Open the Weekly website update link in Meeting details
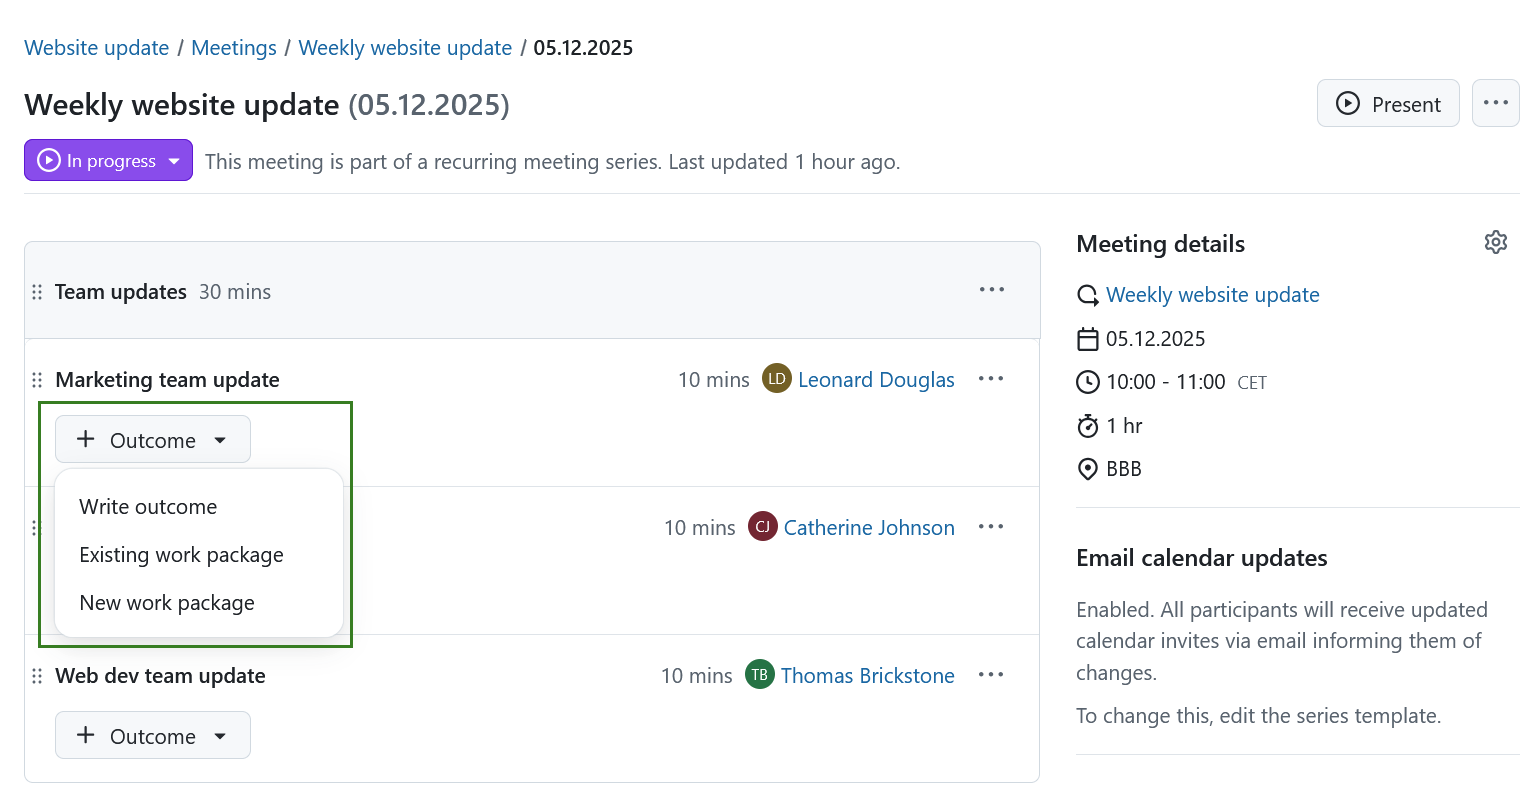Screen dimensions: 1531x789 [x=1212, y=295]
